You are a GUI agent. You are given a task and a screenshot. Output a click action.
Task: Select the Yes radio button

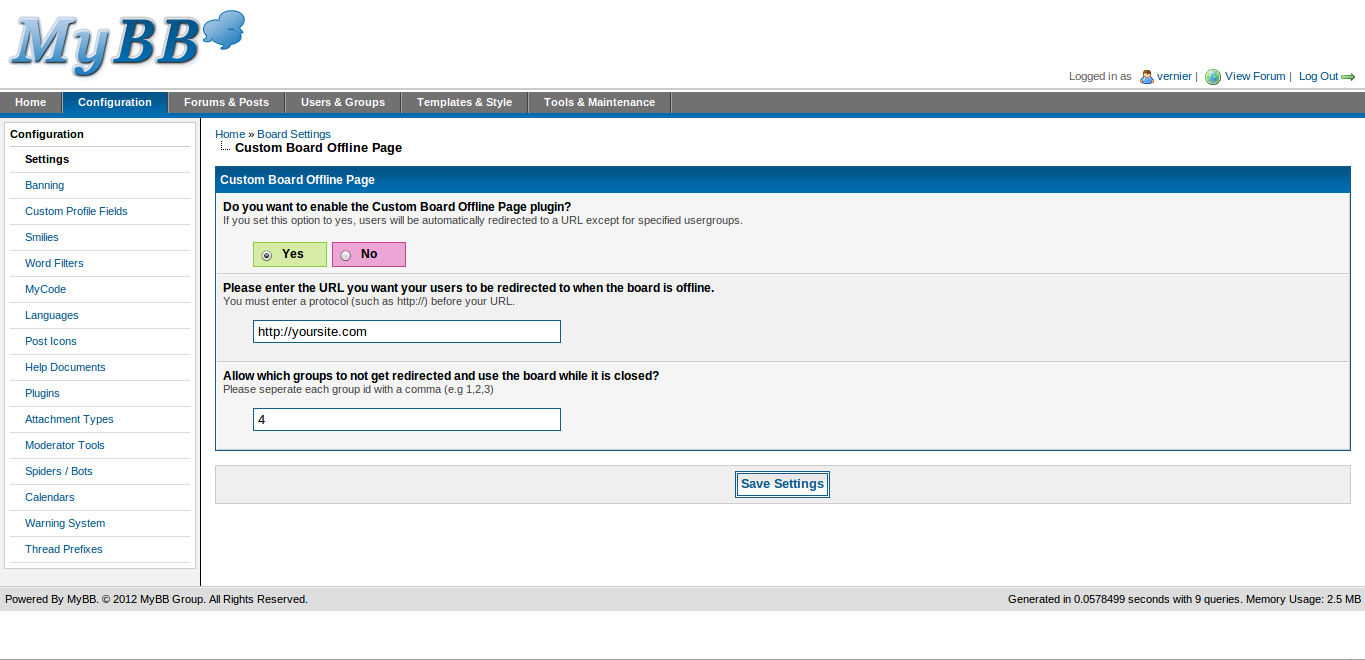267,255
